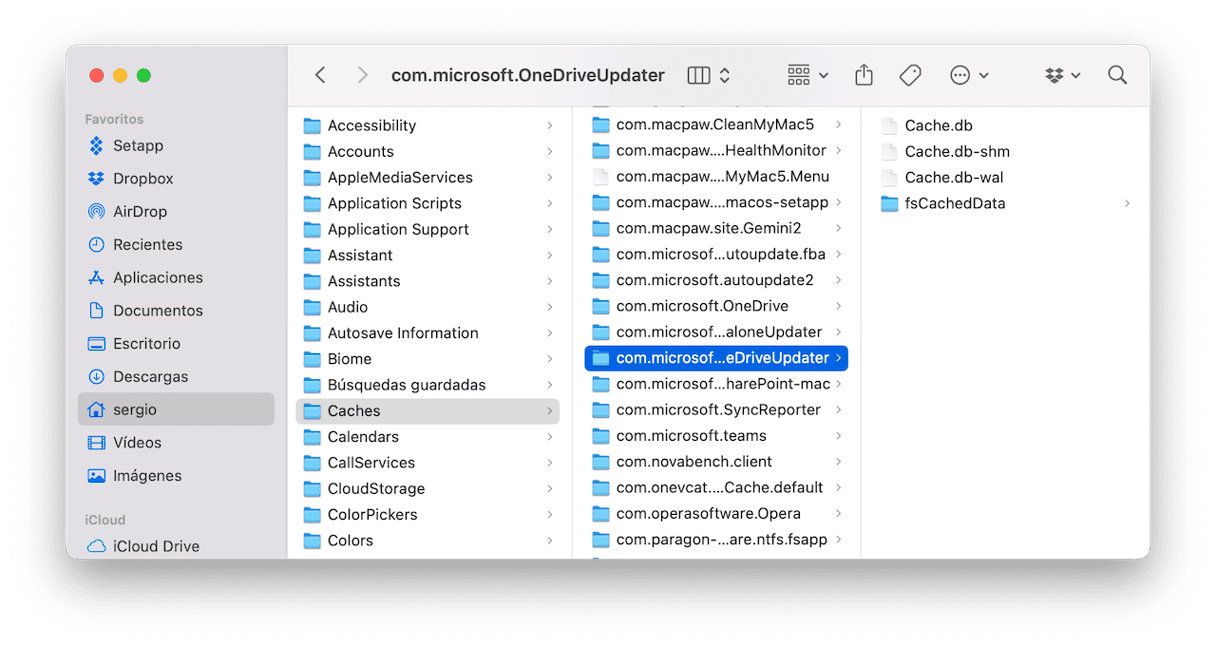
Task: Click the Search magnifier icon
Action: coord(1117,76)
